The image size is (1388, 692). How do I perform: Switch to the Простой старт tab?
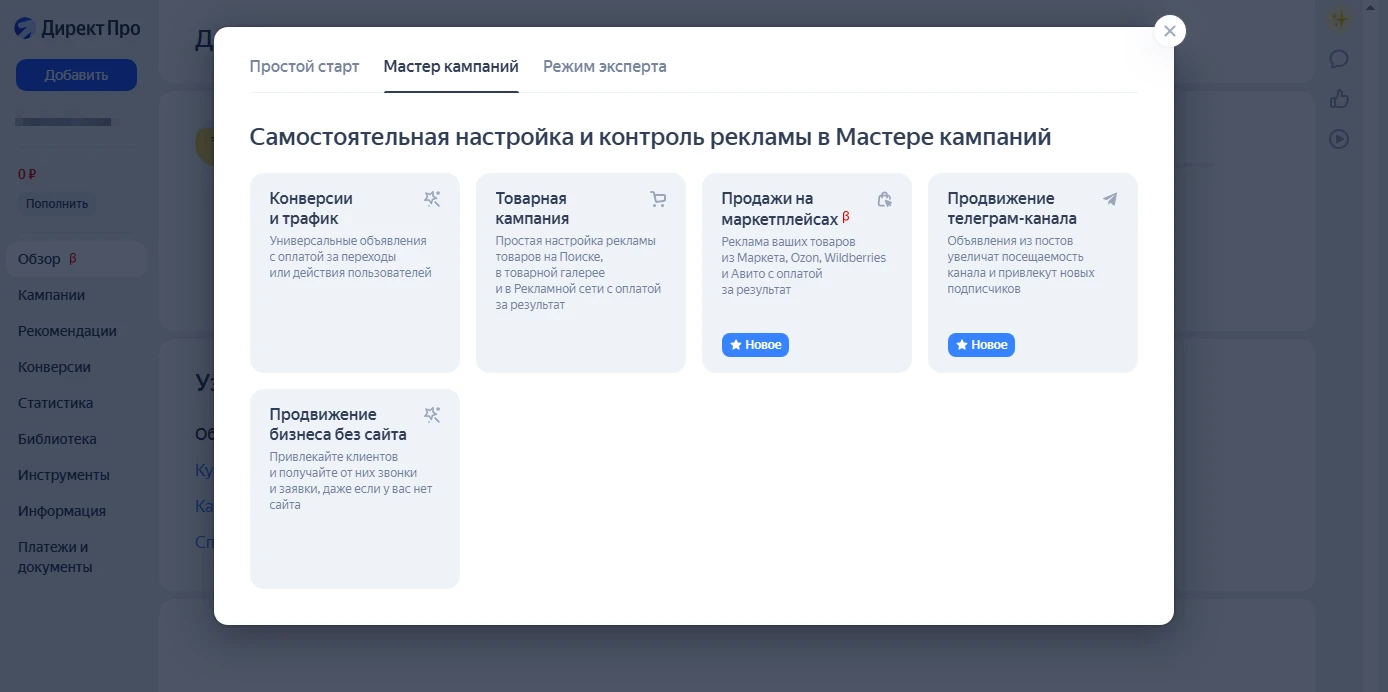(x=304, y=67)
